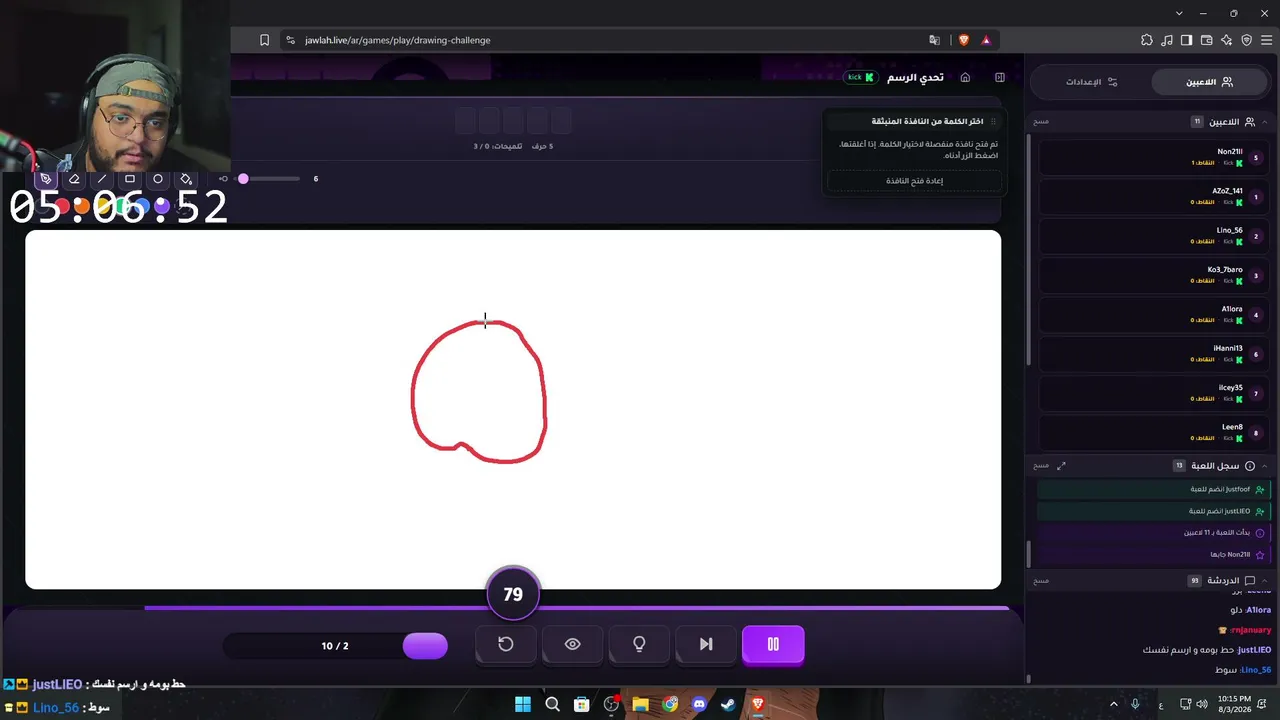Click the translate page icon in address bar
The image size is (1280, 720).
tap(934, 40)
